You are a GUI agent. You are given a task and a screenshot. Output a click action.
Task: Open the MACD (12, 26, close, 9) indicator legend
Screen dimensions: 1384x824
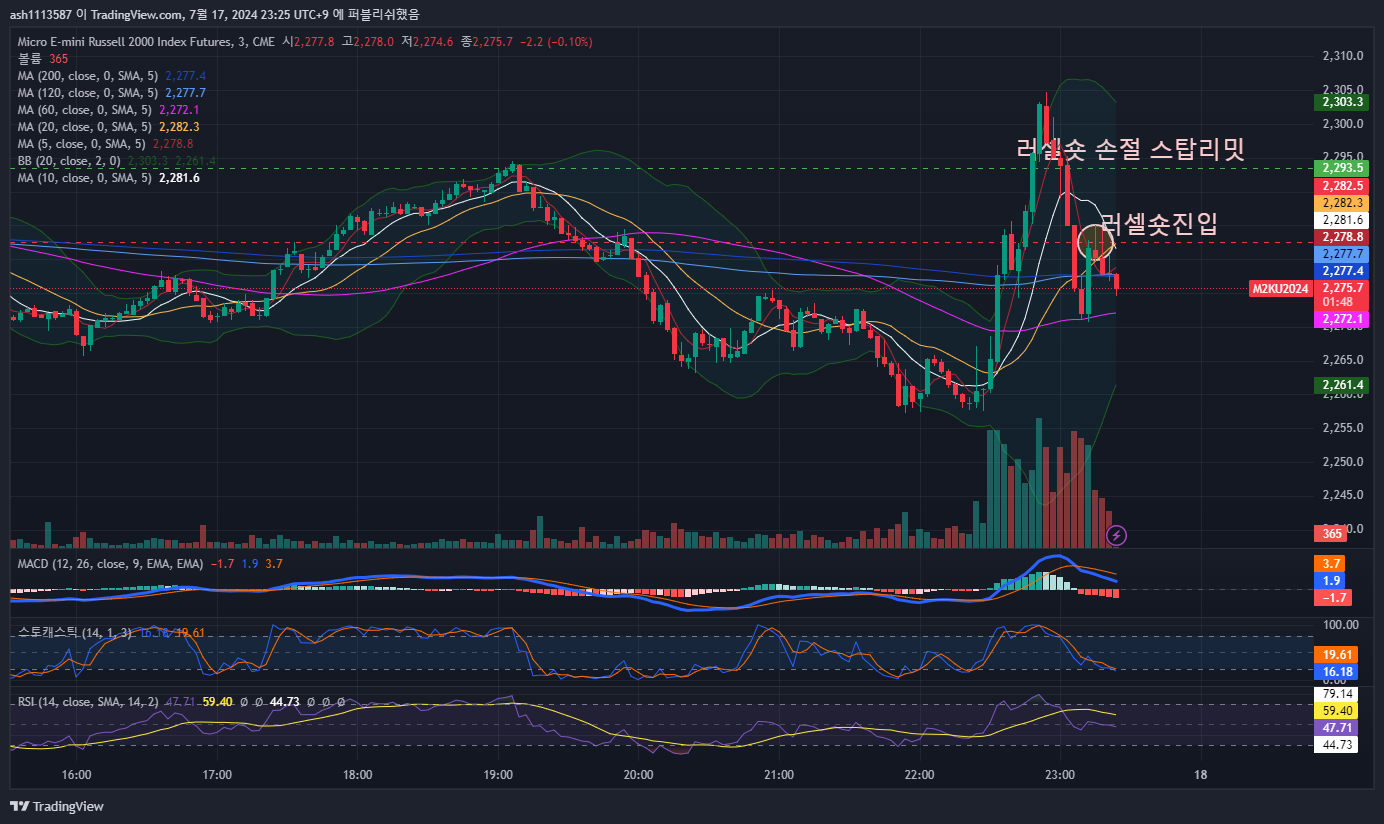click(x=110, y=564)
